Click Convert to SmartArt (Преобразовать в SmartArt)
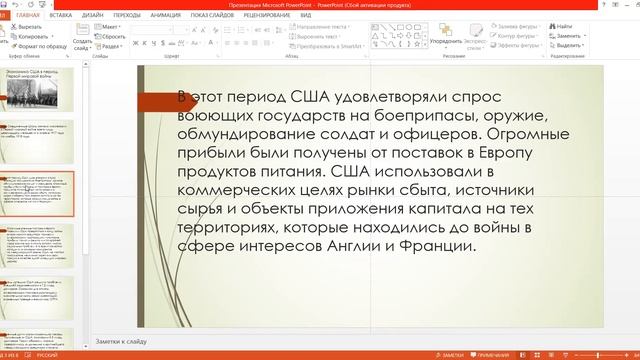 click(x=326, y=46)
